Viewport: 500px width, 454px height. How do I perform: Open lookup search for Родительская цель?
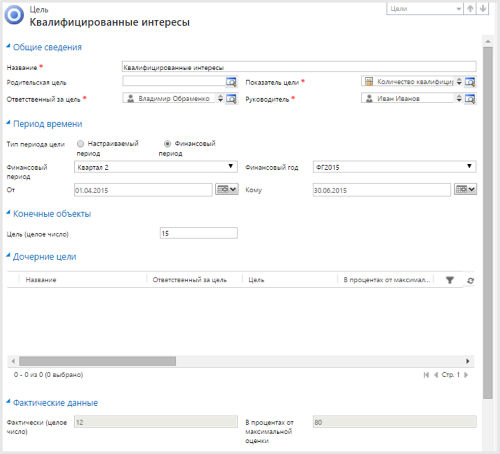tap(231, 82)
